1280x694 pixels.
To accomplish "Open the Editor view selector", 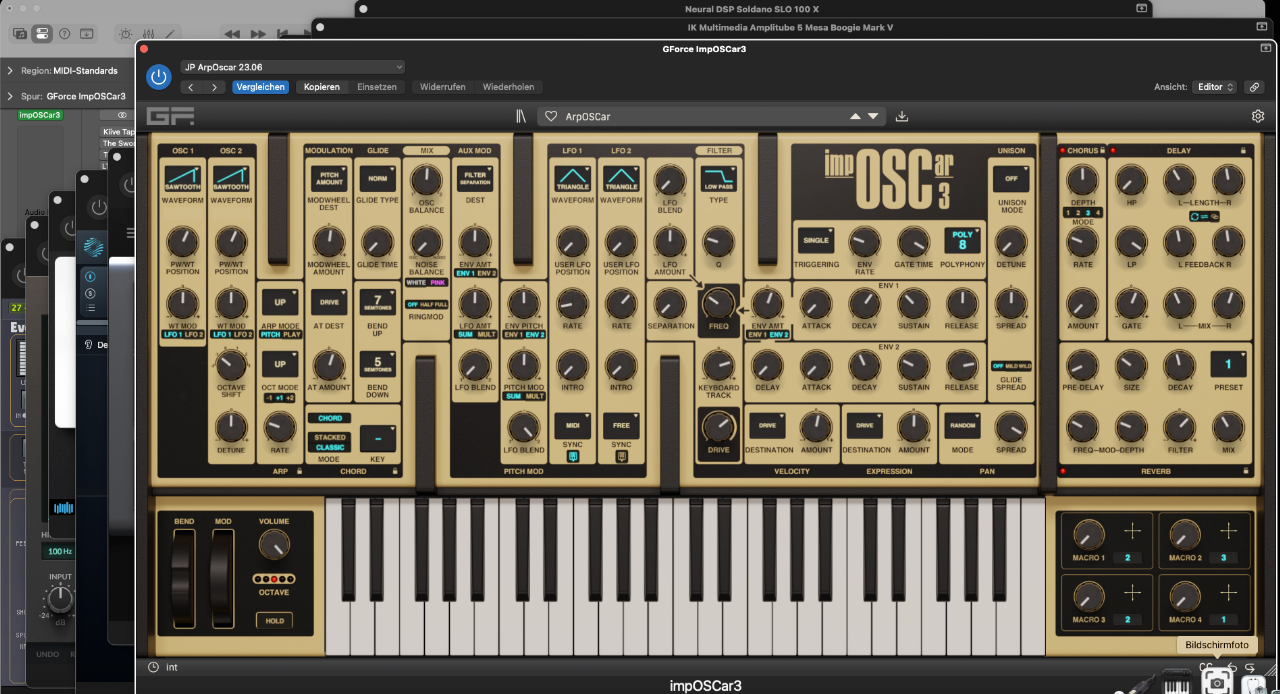I will pos(1216,87).
